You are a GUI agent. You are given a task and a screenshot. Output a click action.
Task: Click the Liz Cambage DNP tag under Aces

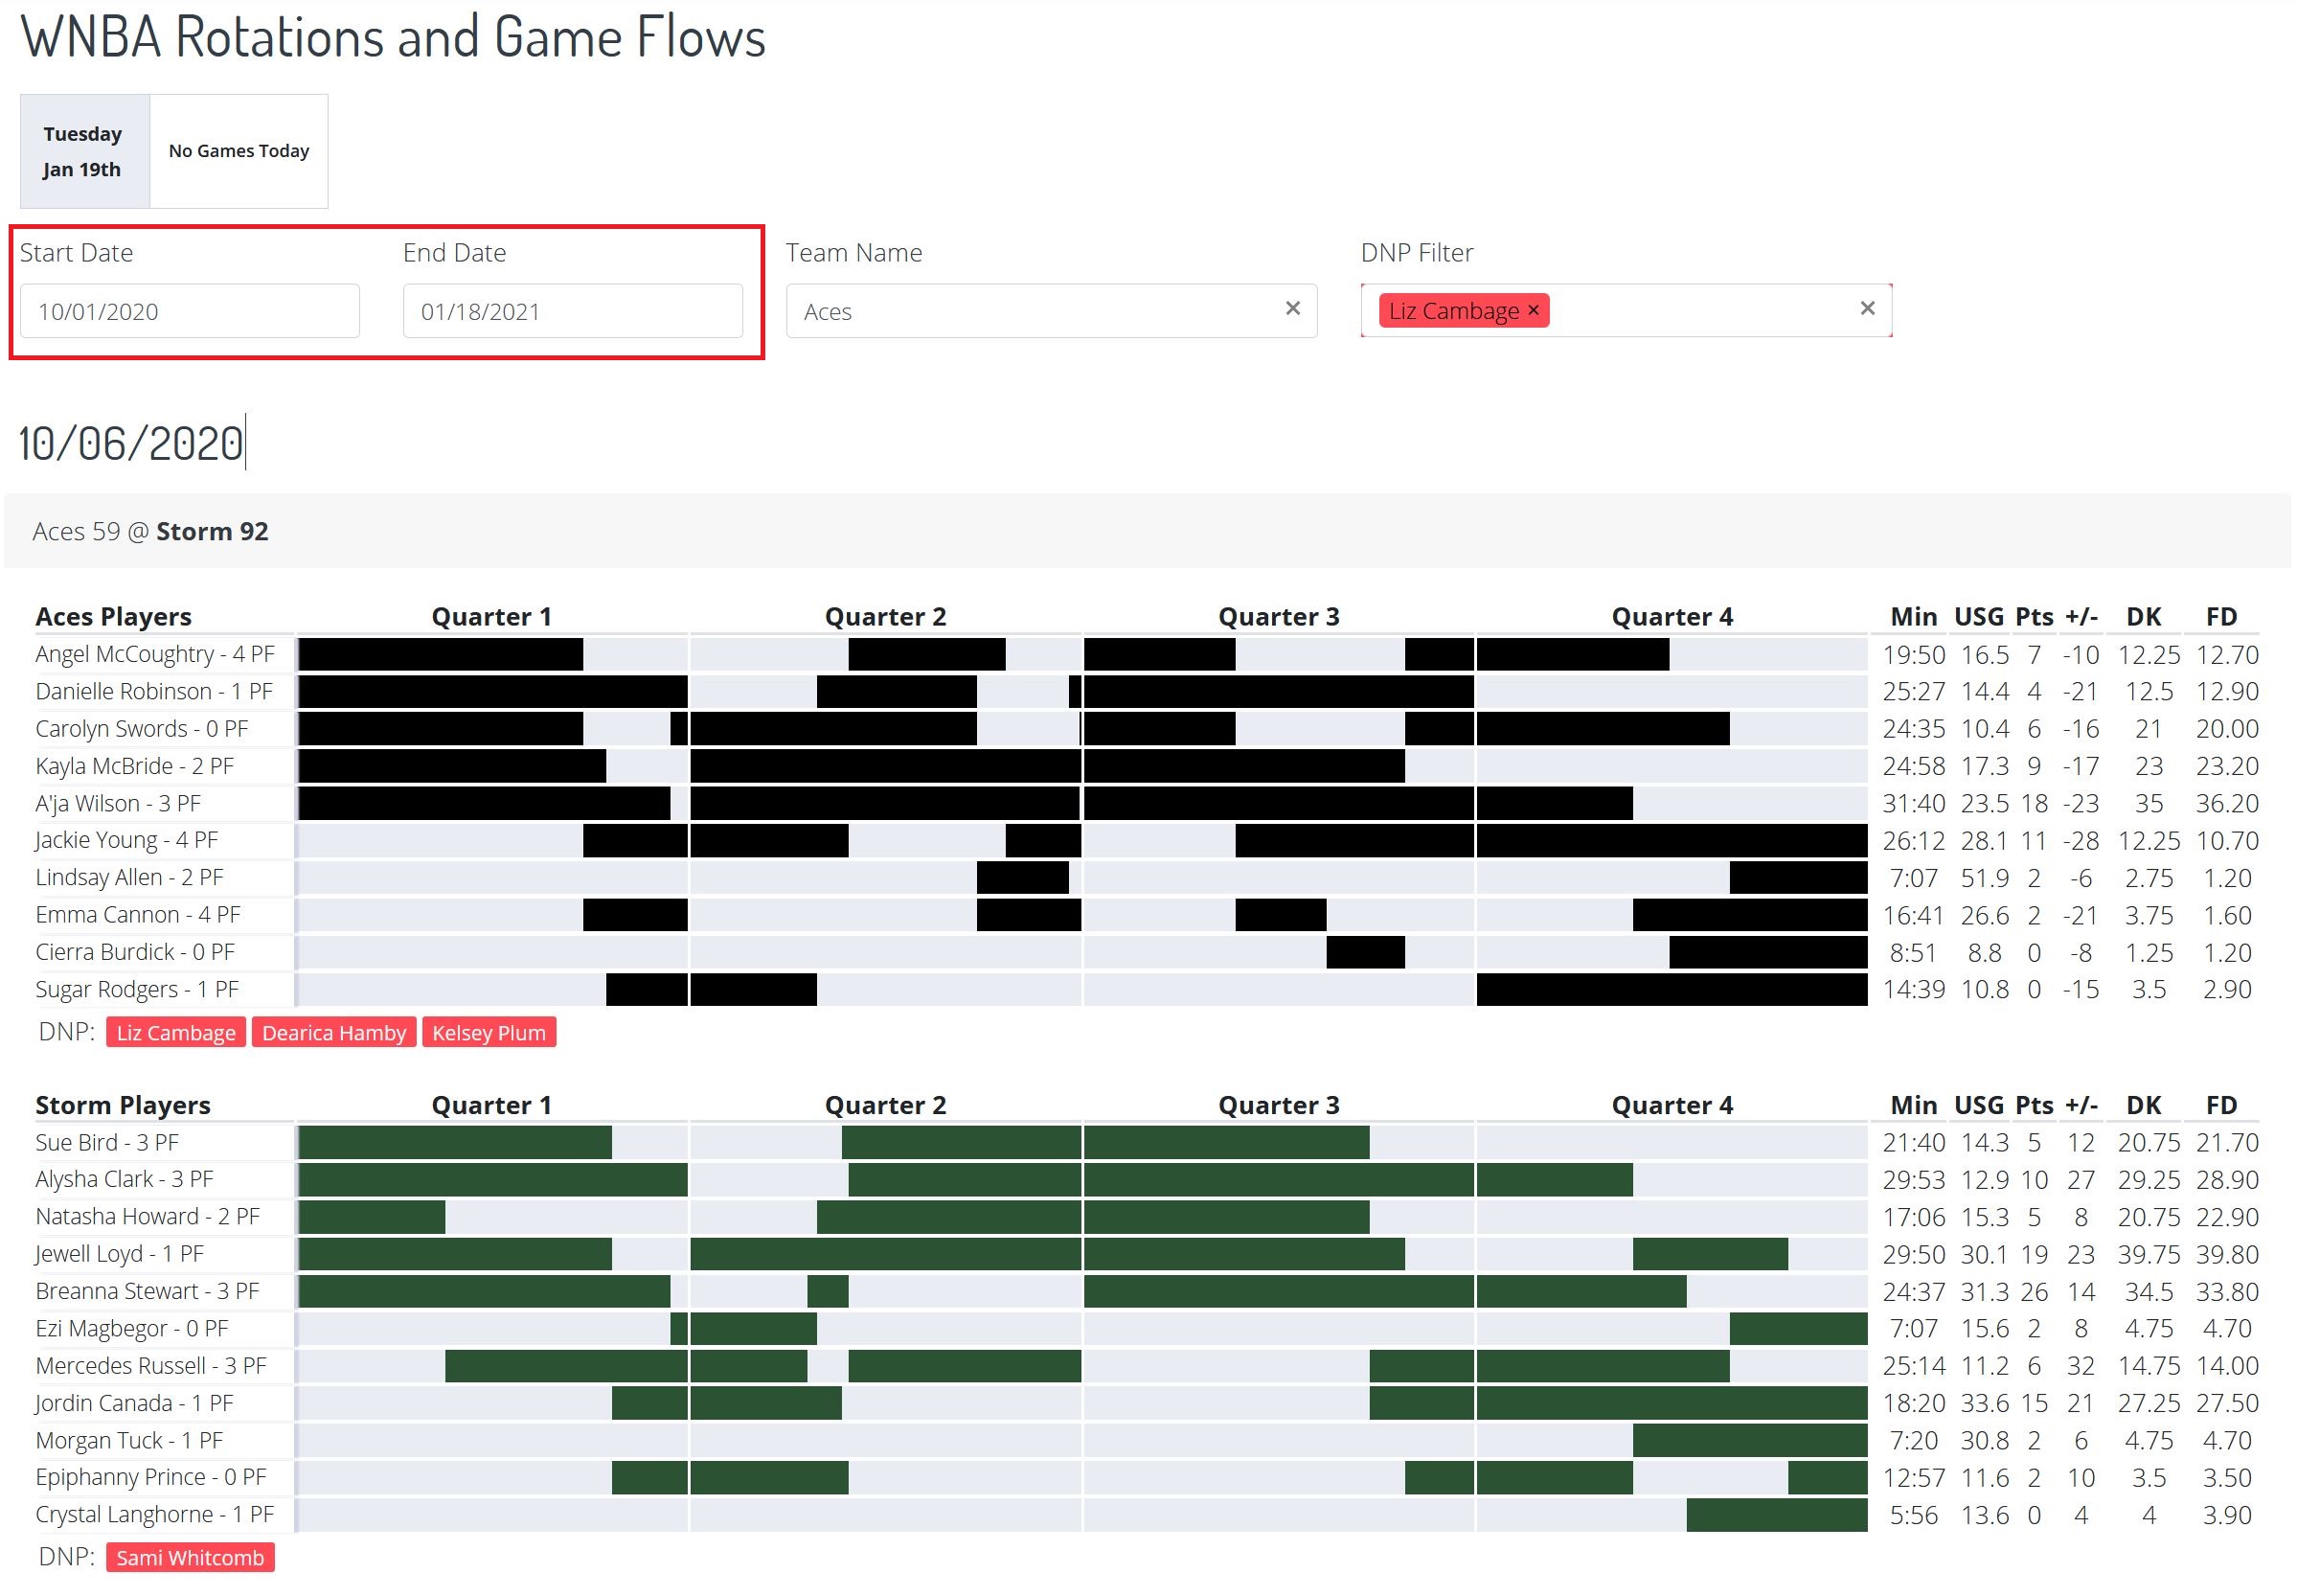coord(176,1032)
